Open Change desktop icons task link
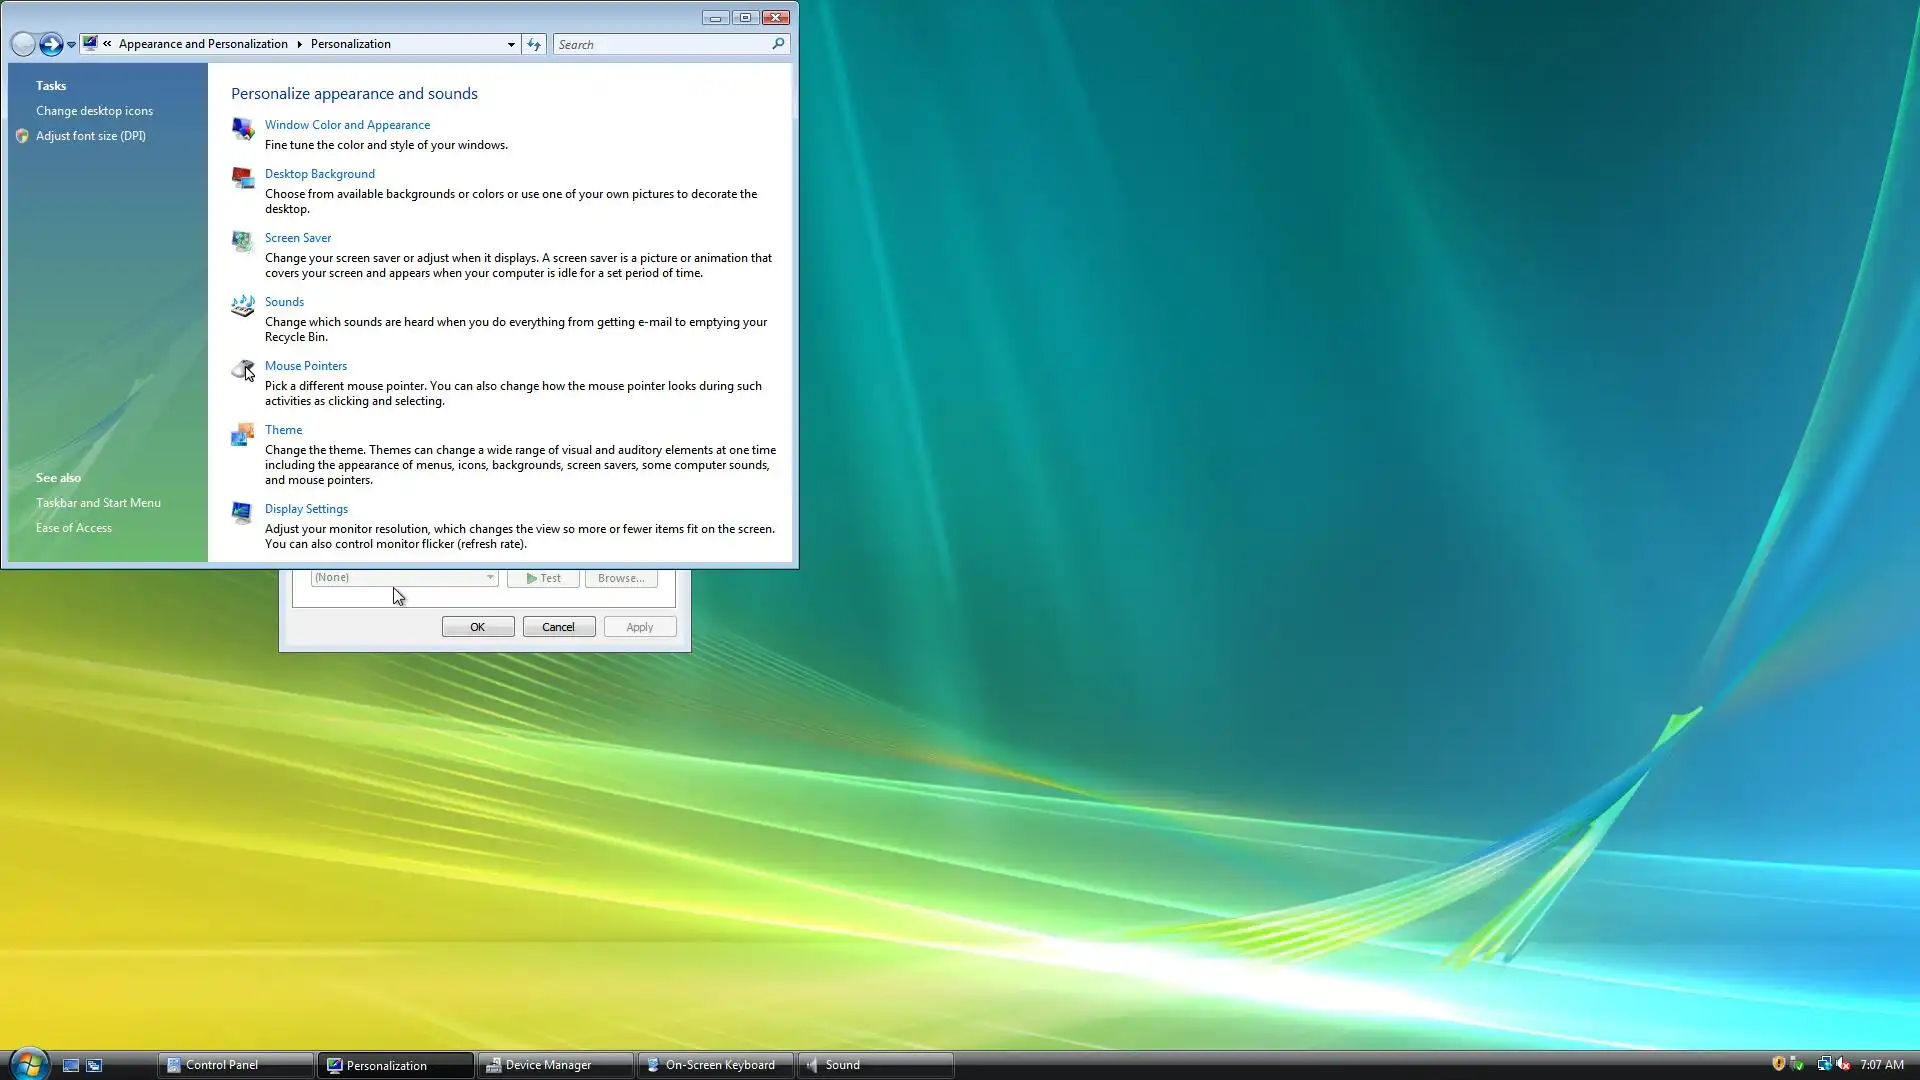 (94, 111)
